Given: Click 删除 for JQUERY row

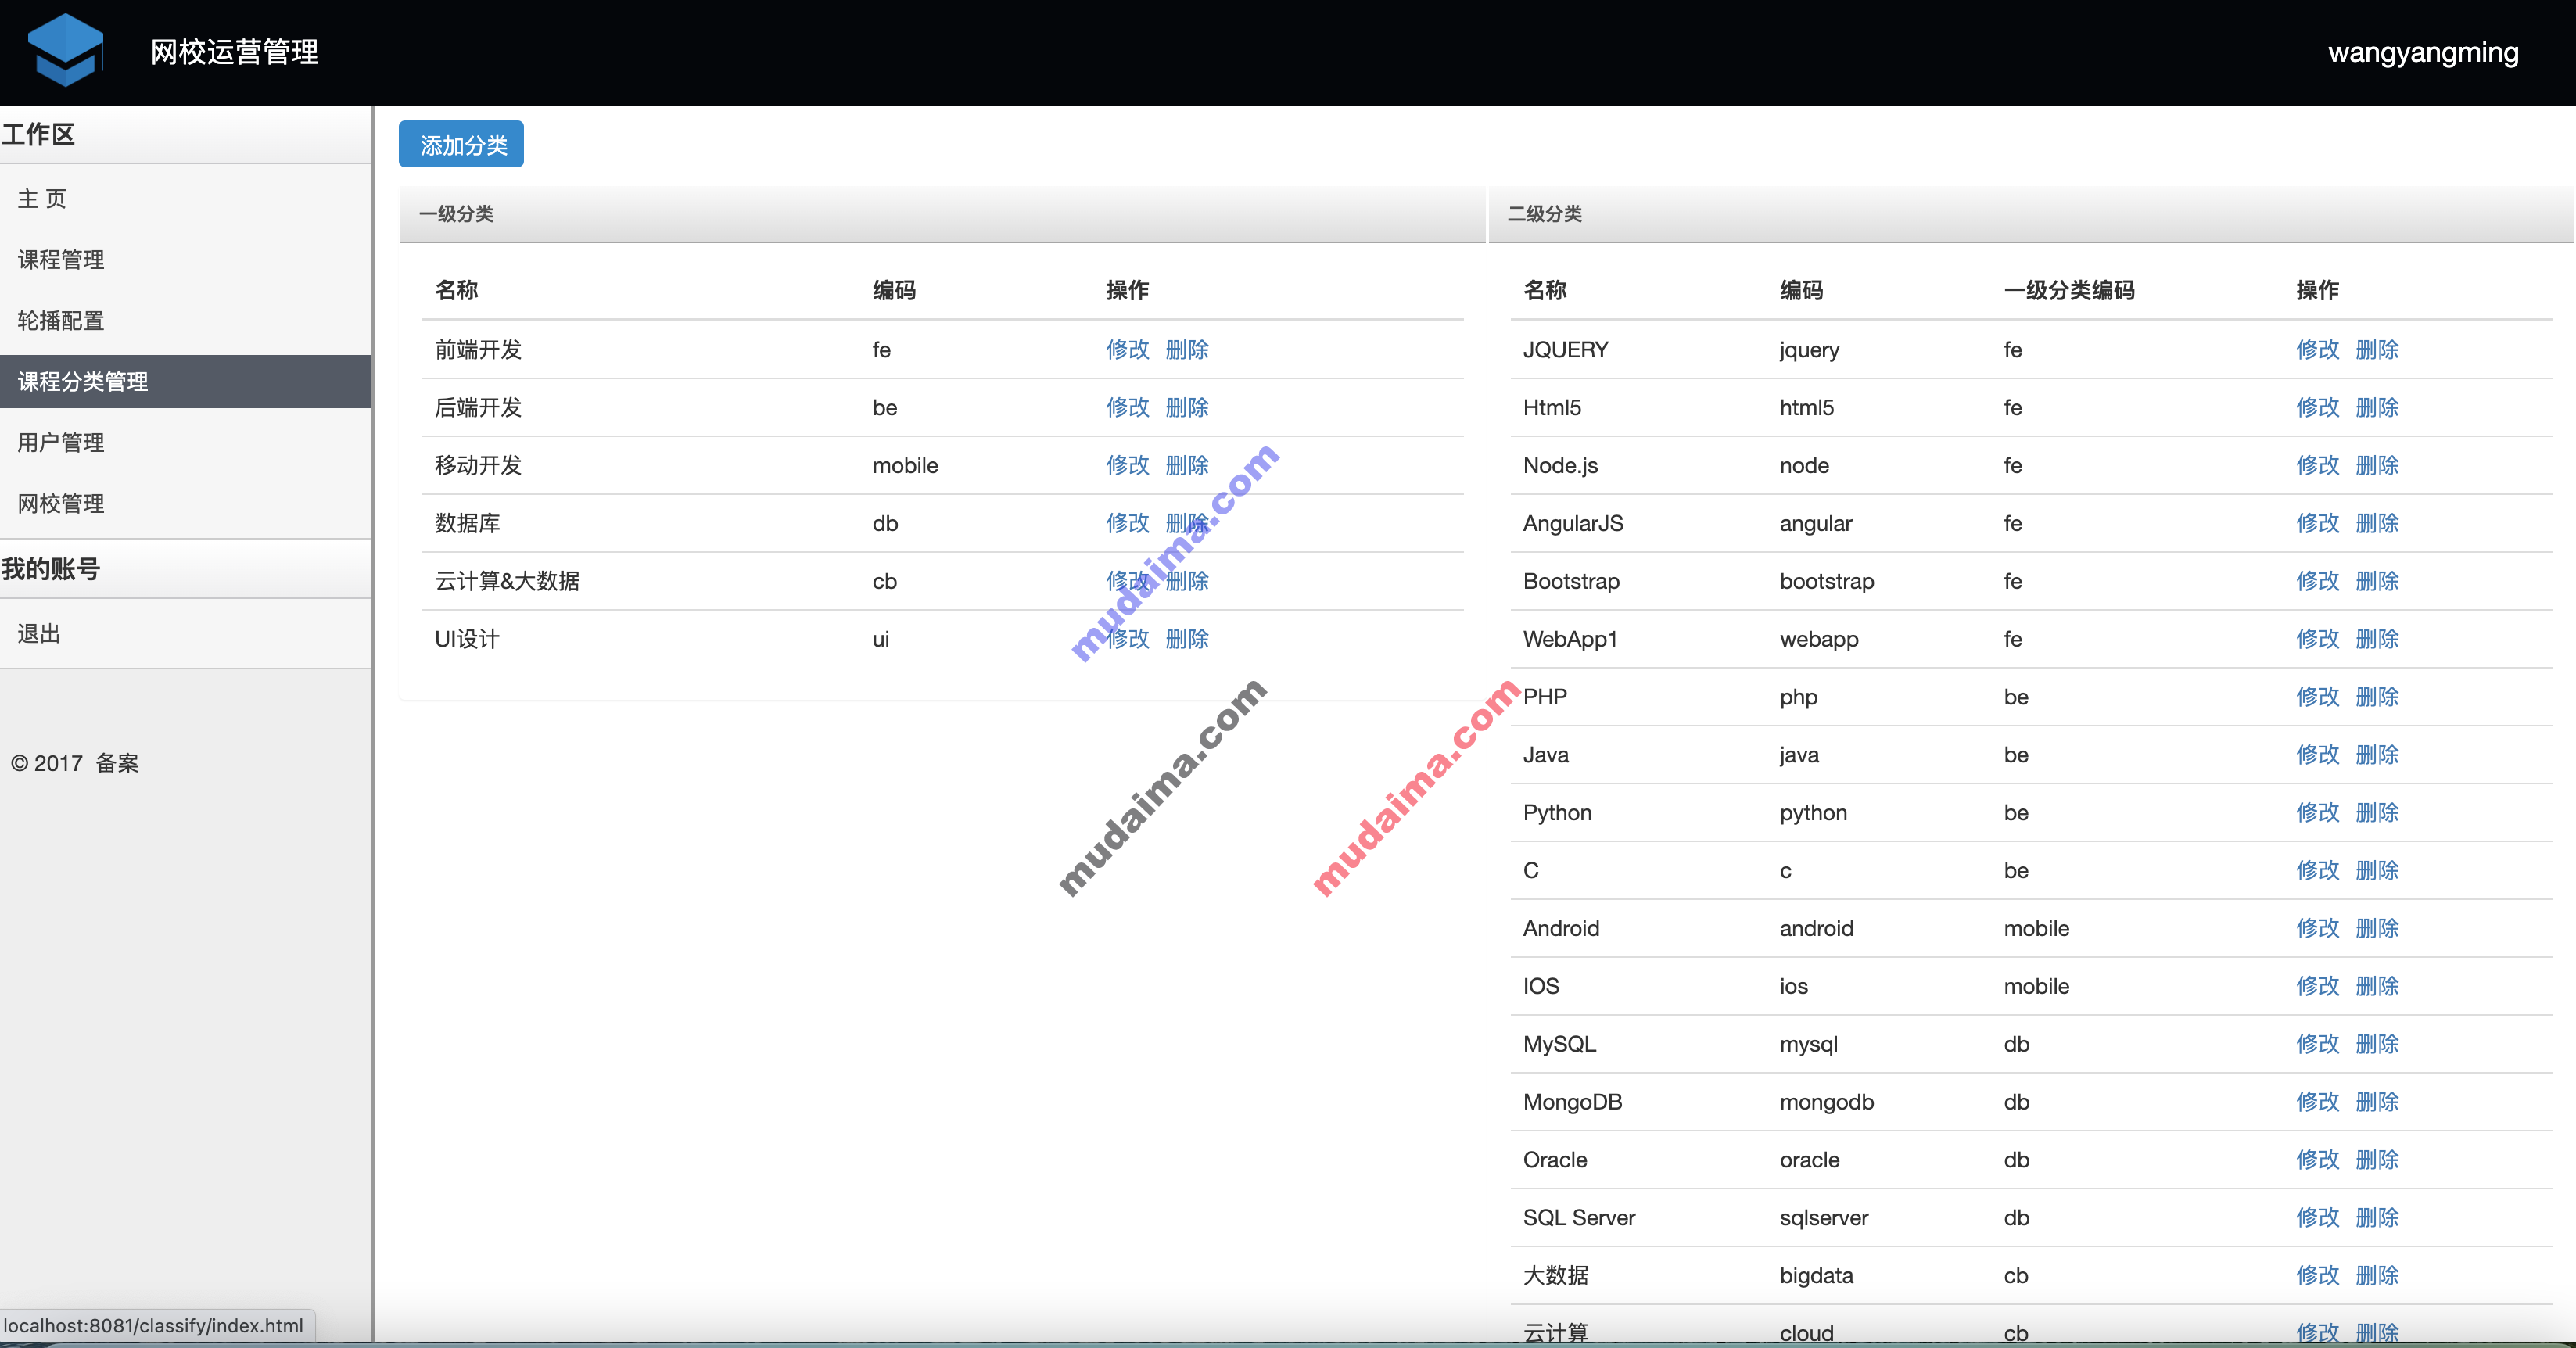Looking at the screenshot, I should click(2377, 350).
